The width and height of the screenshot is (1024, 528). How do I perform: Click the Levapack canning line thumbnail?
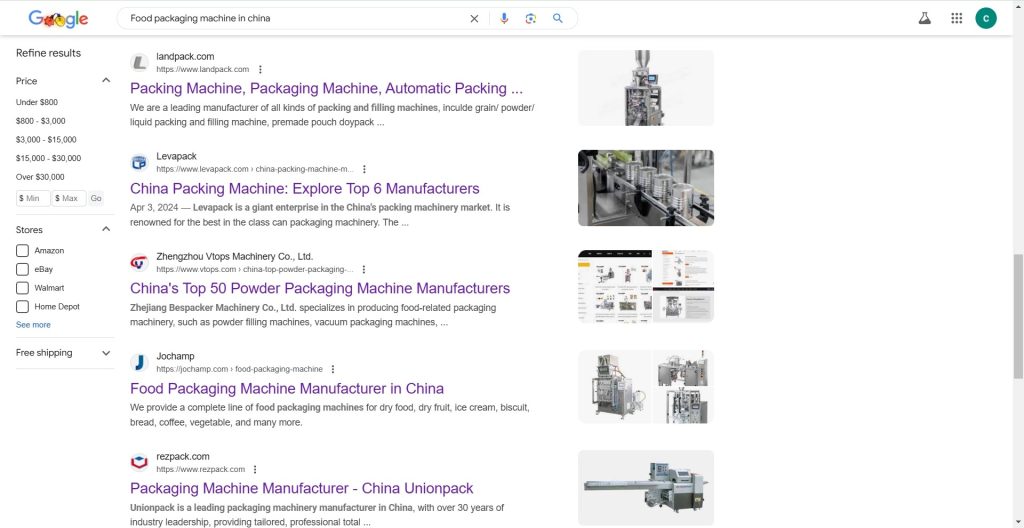645,188
